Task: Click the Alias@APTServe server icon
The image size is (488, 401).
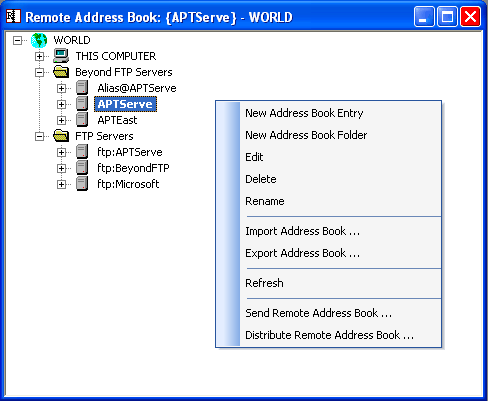Action: pyautogui.click(x=82, y=88)
